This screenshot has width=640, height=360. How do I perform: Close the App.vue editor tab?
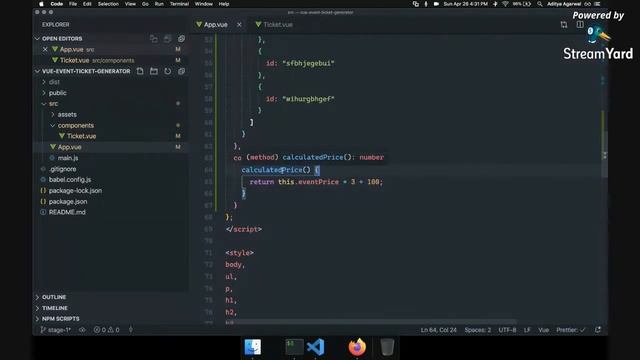point(239,24)
